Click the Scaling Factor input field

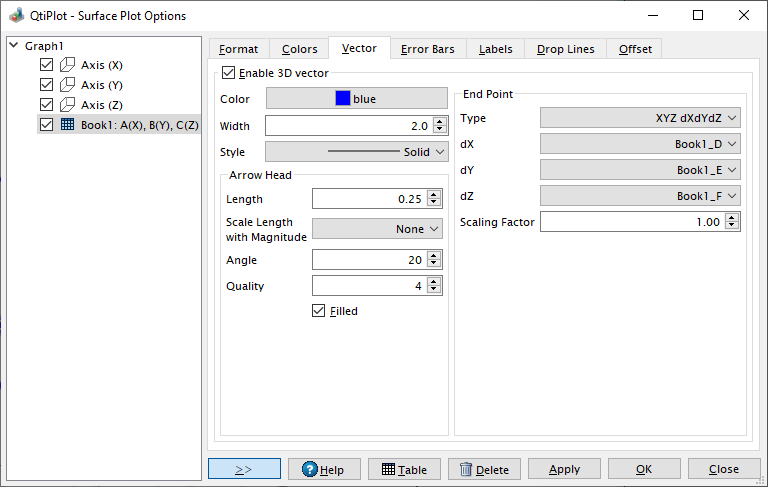[x=632, y=222]
